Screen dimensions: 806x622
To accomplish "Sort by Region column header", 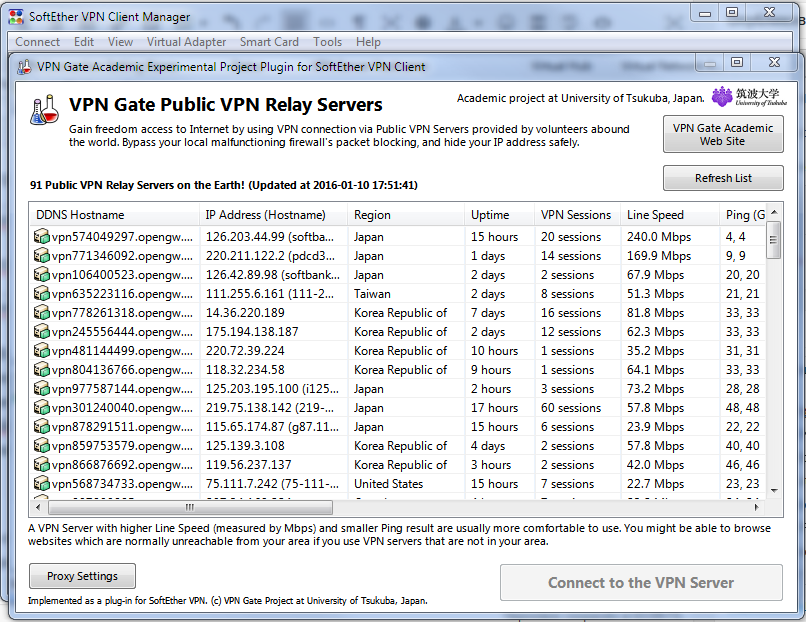I will tap(406, 215).
